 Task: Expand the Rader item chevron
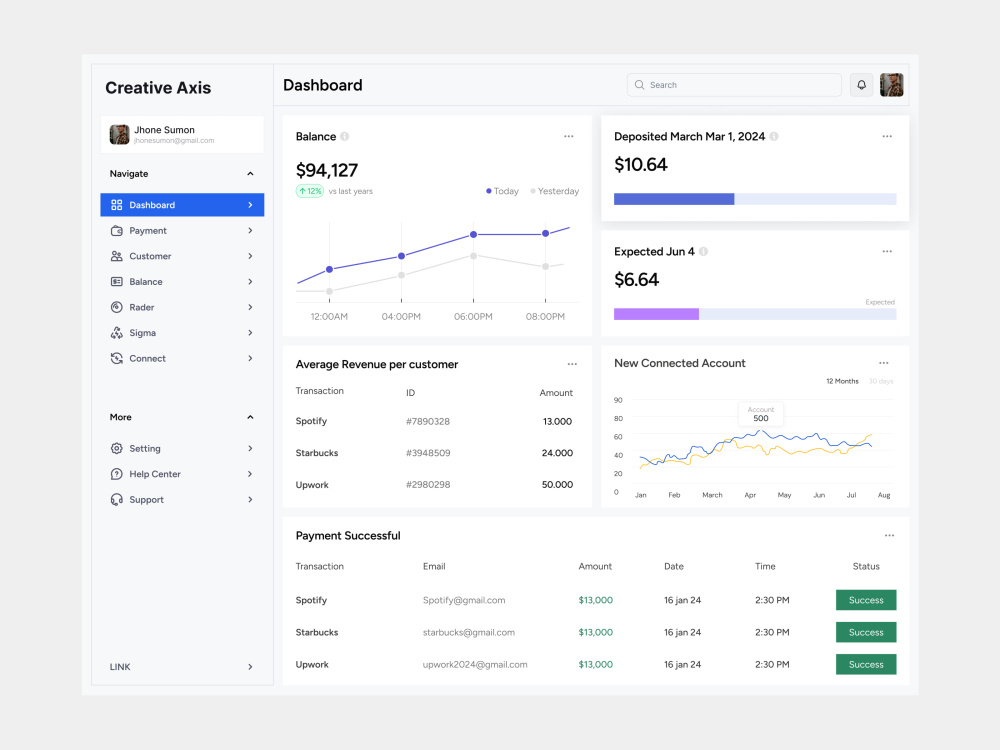pyautogui.click(x=251, y=307)
